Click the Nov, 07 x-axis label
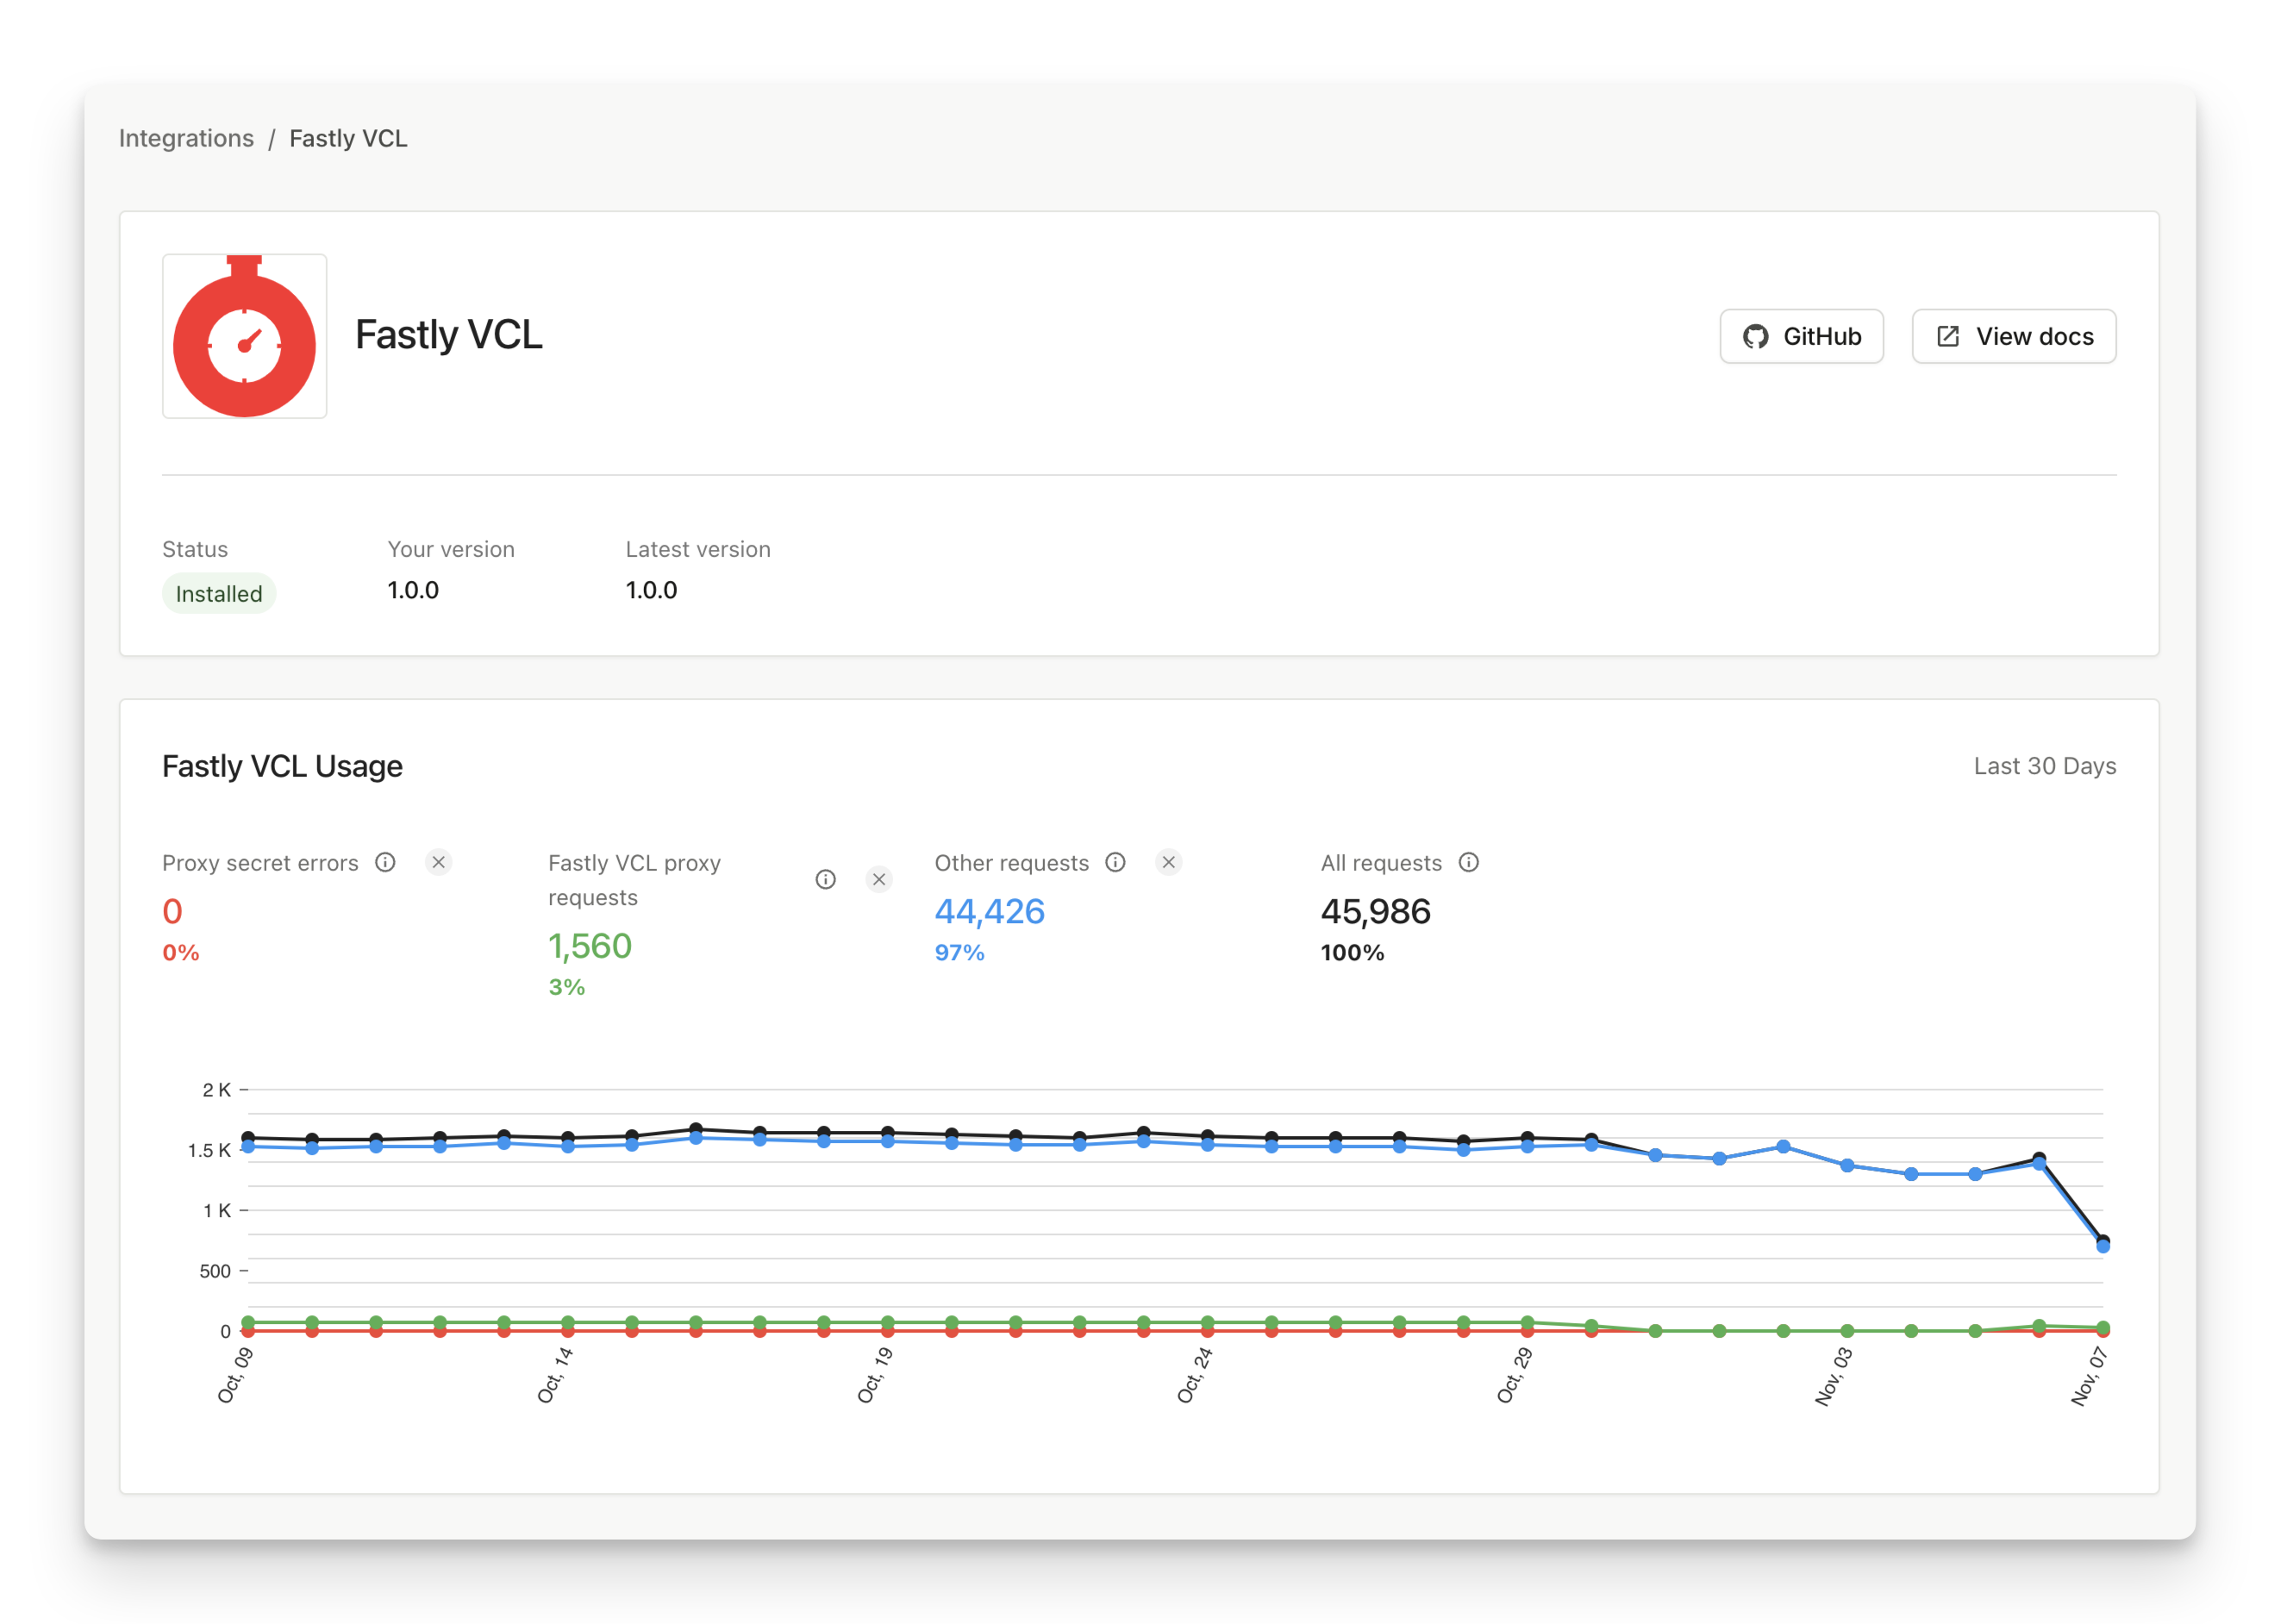This screenshot has width=2281, height=1624. 2088,1376
